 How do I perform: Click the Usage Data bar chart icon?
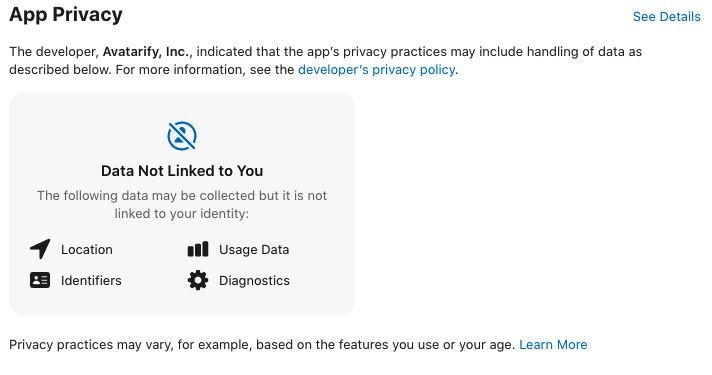(x=198, y=249)
